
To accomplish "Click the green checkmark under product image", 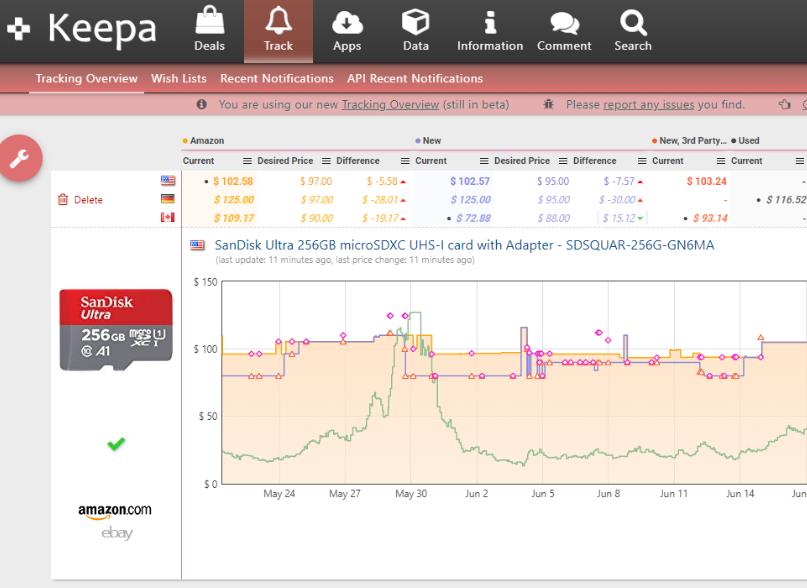I will pyautogui.click(x=116, y=444).
